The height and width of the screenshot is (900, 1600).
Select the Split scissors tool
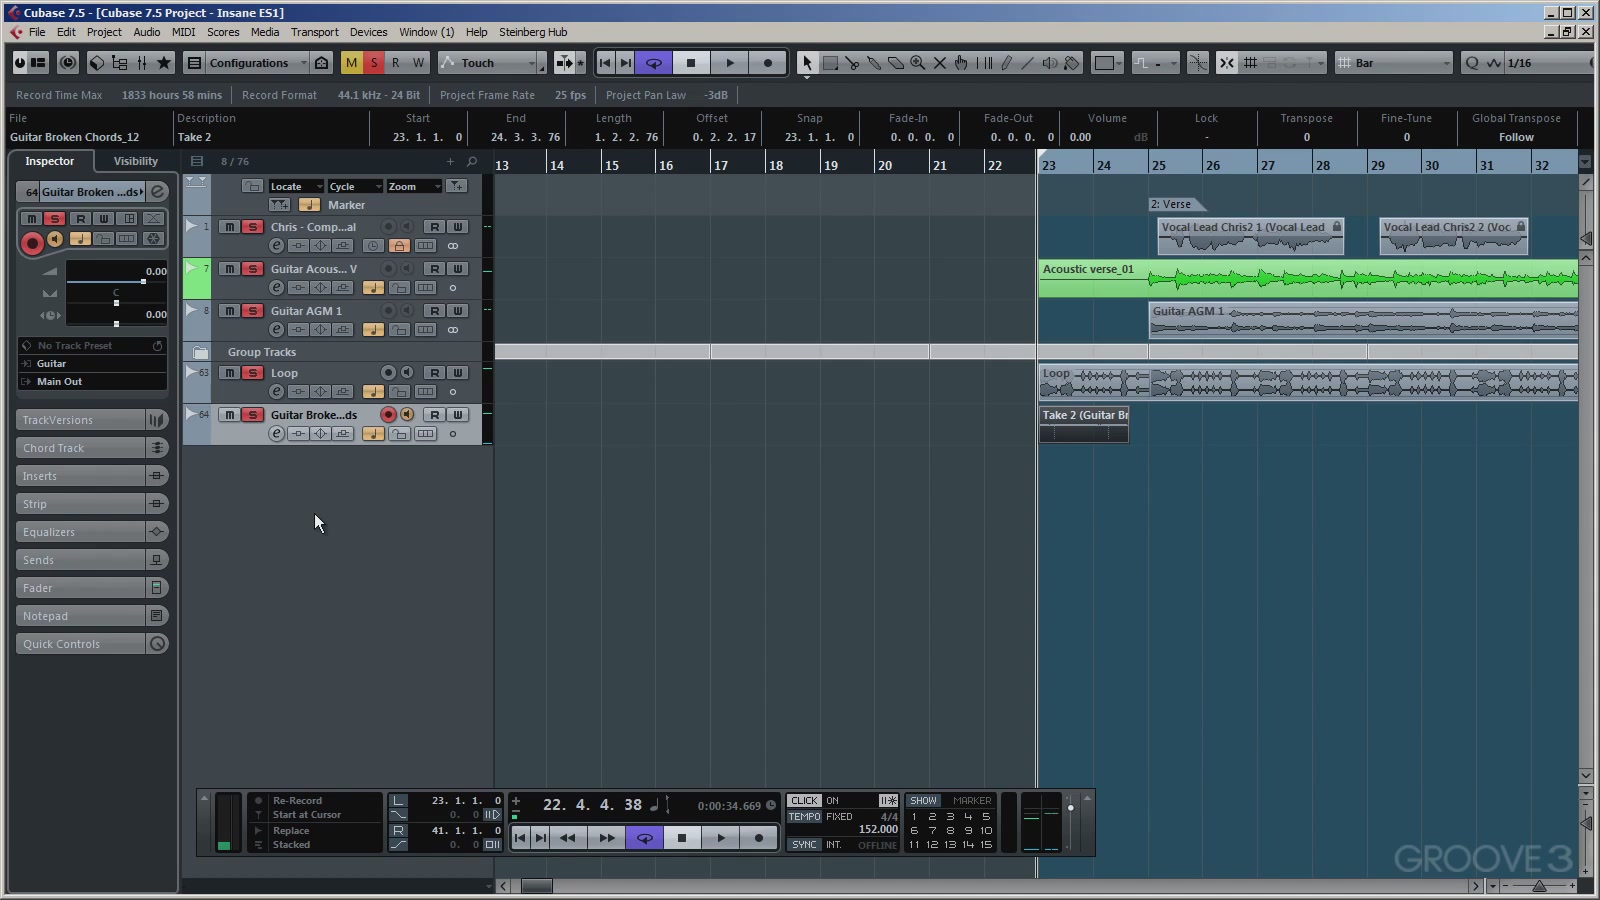[x=852, y=62]
